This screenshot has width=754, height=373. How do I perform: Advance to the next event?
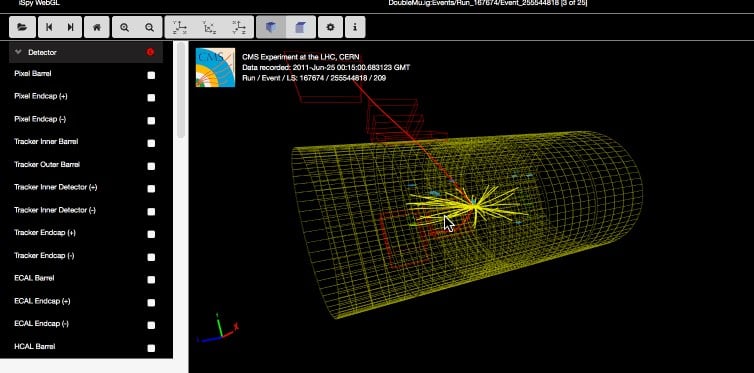click(71, 27)
